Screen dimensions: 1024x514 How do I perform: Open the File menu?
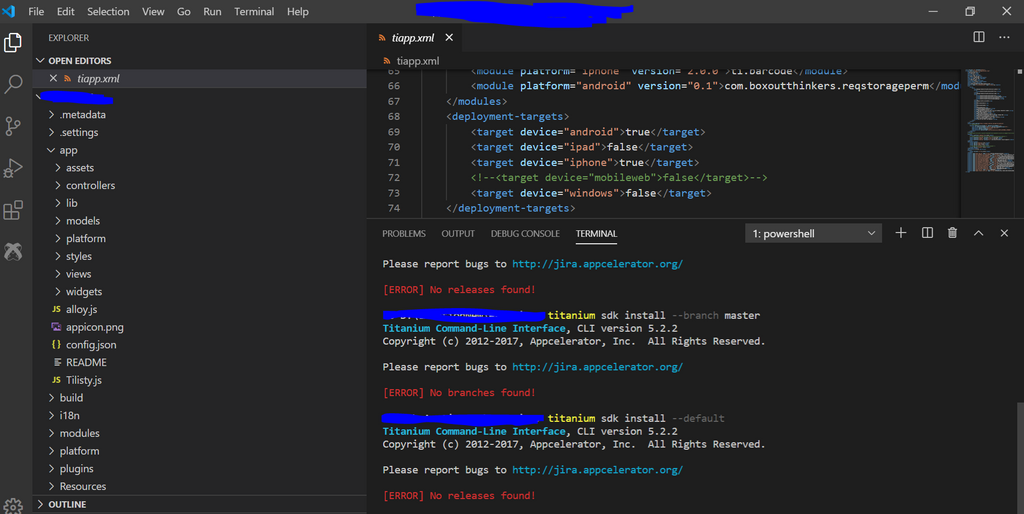coord(36,11)
